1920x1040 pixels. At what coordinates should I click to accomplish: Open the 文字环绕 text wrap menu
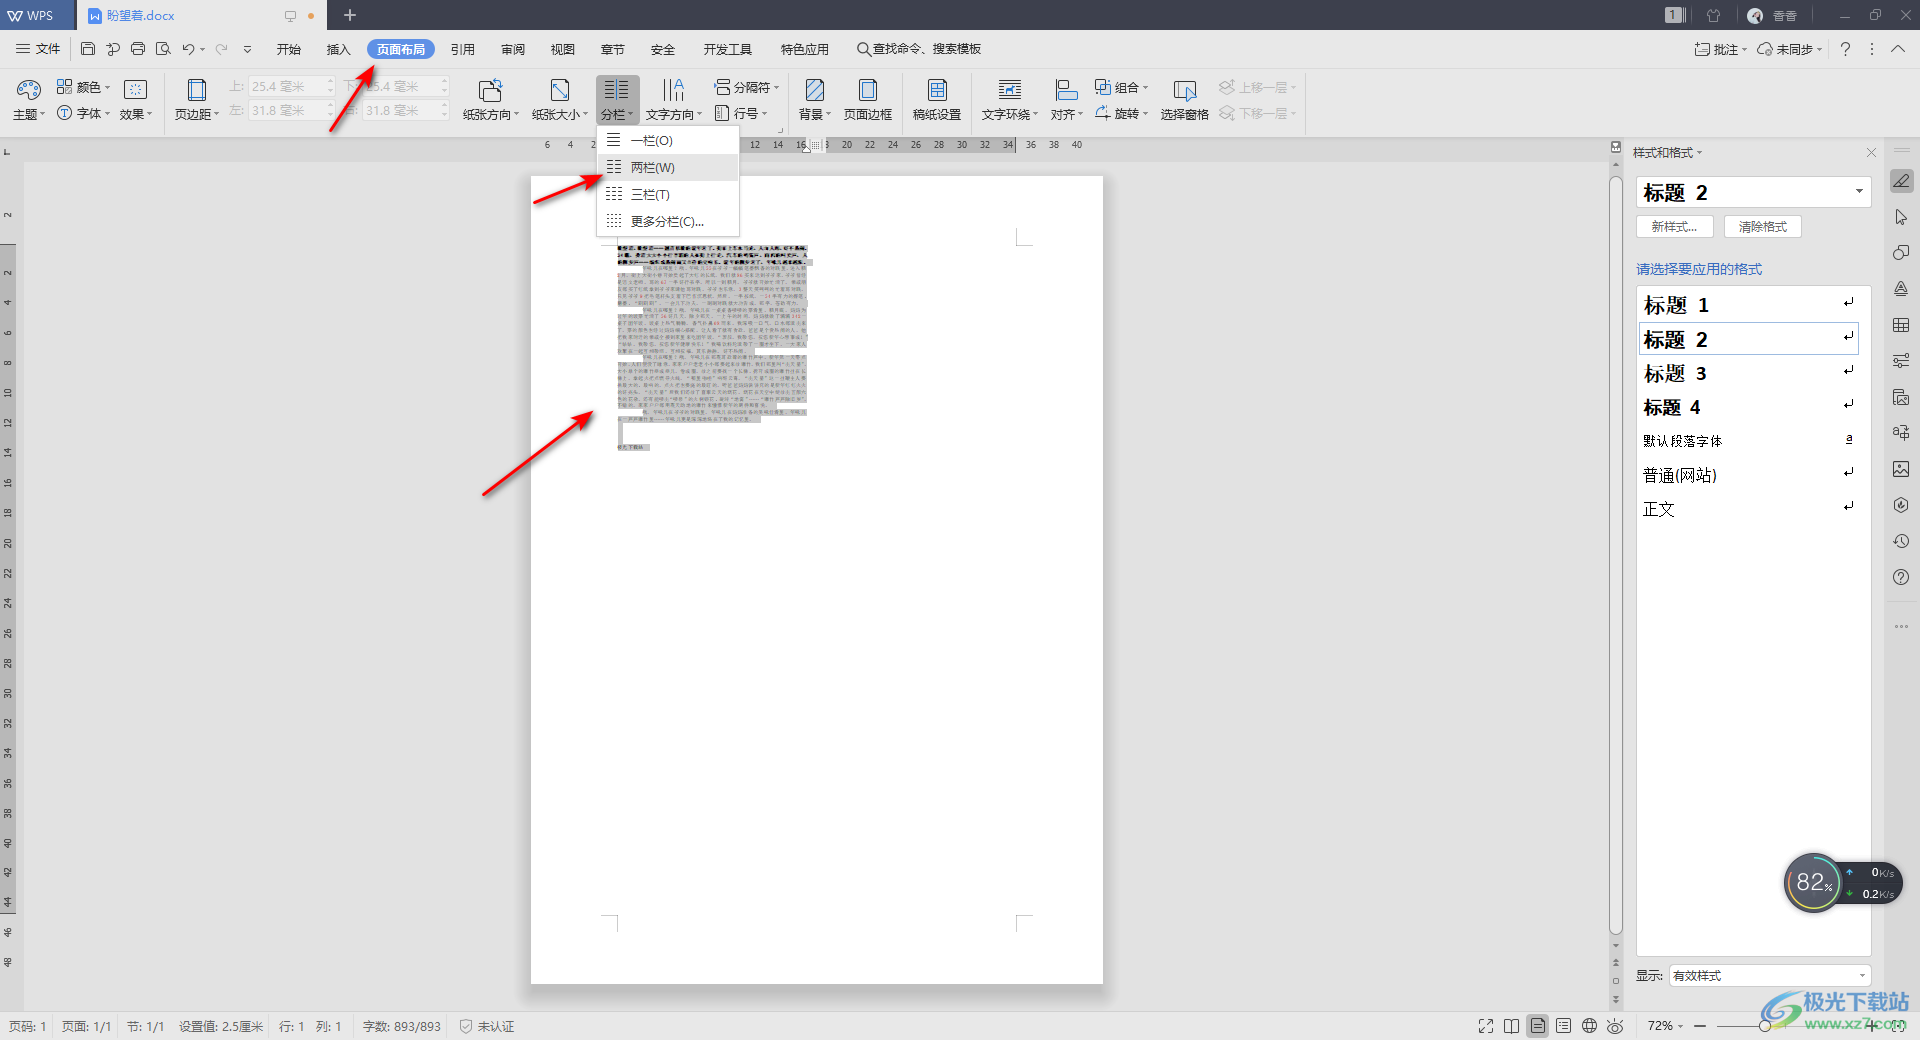click(x=1010, y=100)
